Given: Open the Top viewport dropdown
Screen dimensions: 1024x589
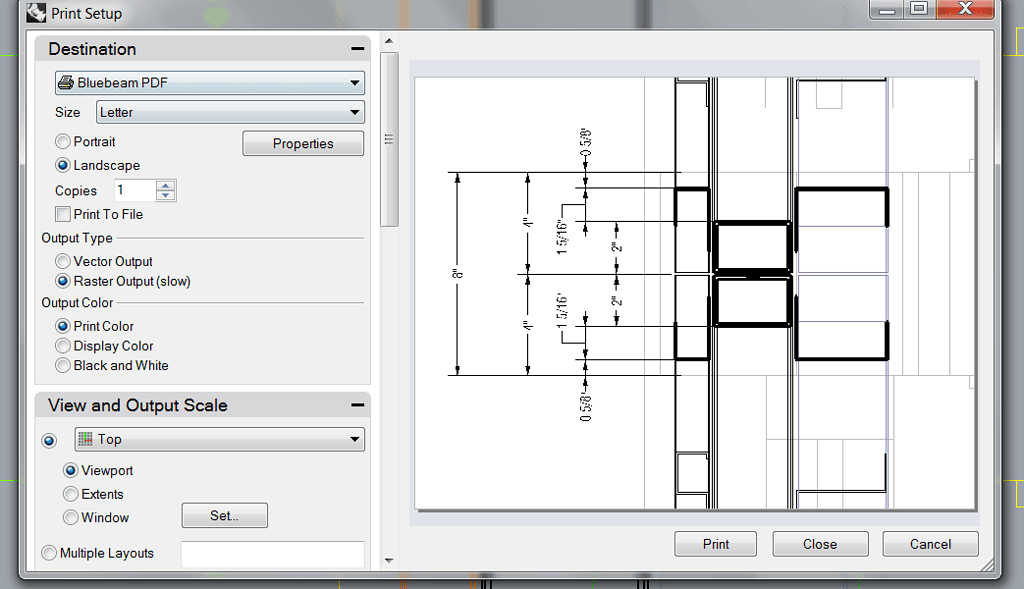Looking at the screenshot, I should (355, 439).
